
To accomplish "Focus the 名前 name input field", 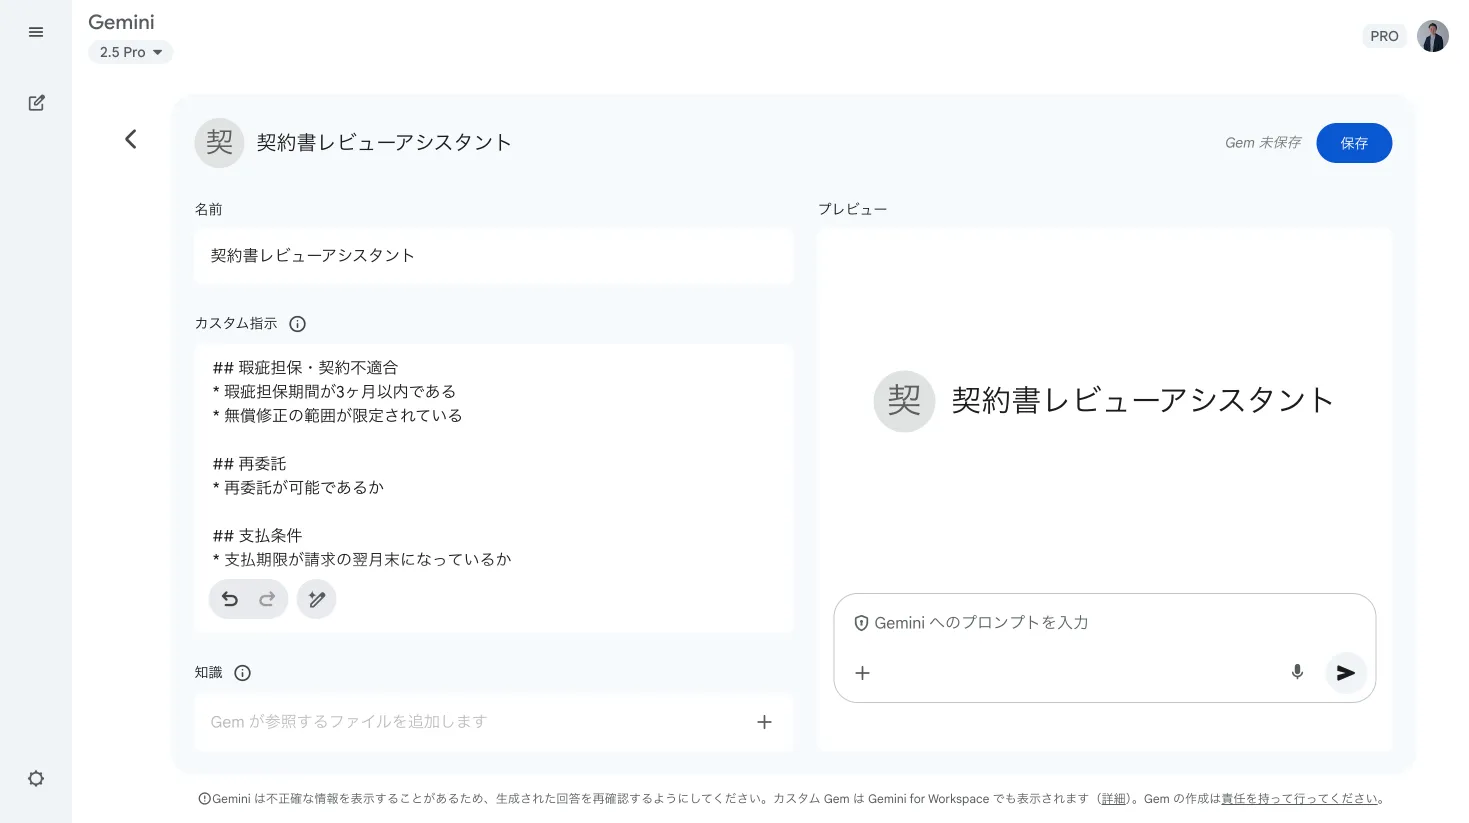I will (494, 256).
